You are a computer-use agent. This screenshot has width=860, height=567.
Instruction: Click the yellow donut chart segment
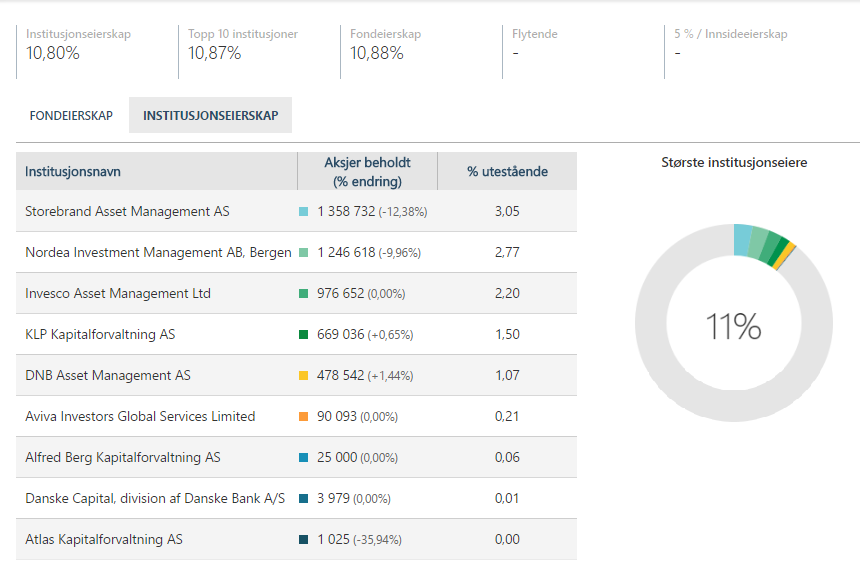coord(784,256)
